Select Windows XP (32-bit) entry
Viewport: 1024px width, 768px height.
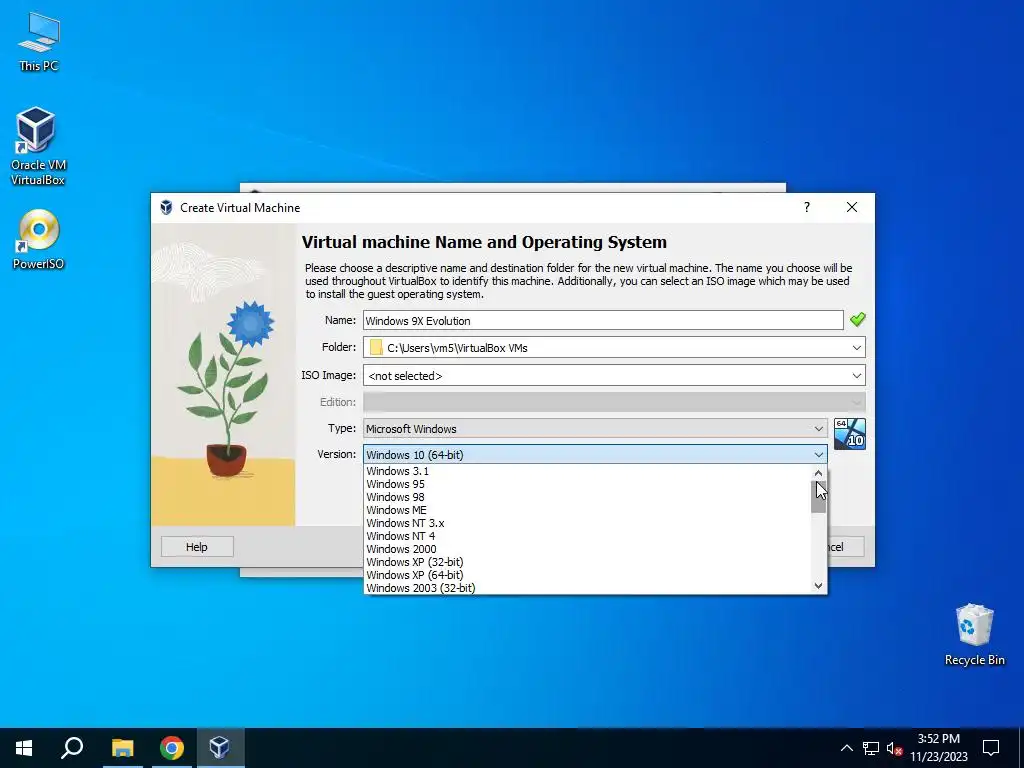pyautogui.click(x=588, y=562)
